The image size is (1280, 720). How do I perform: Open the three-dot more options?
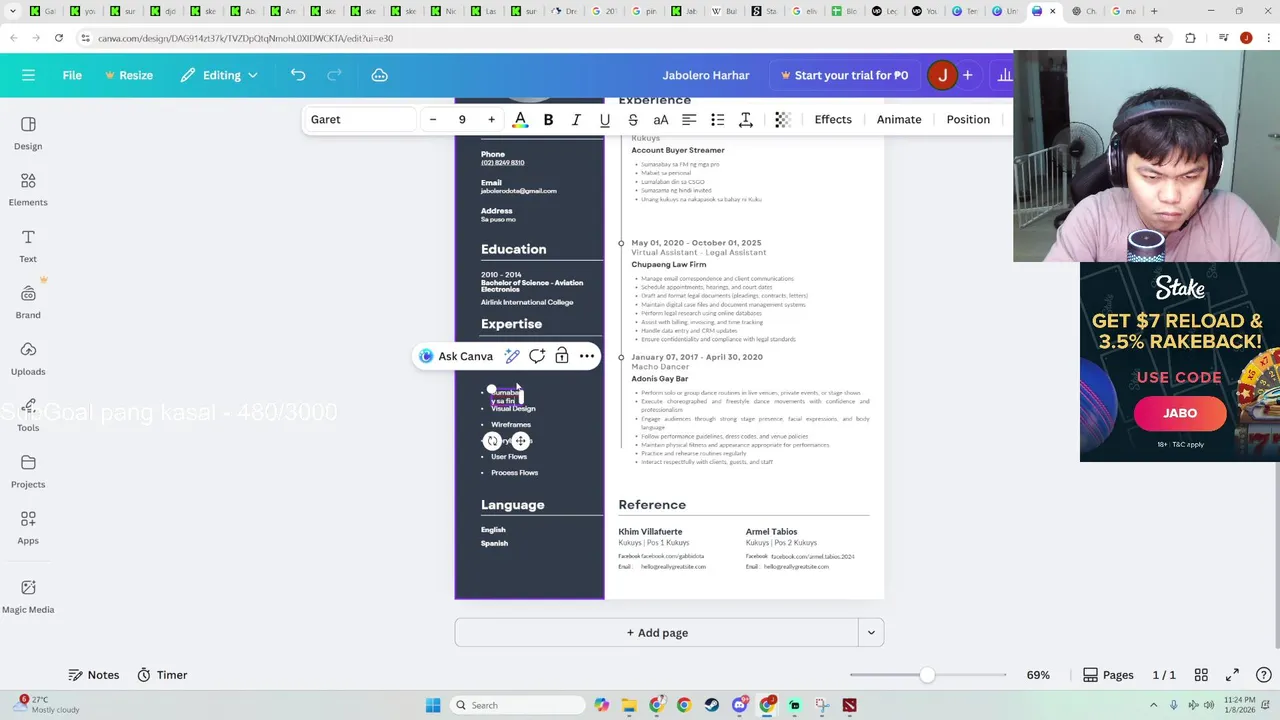click(587, 356)
